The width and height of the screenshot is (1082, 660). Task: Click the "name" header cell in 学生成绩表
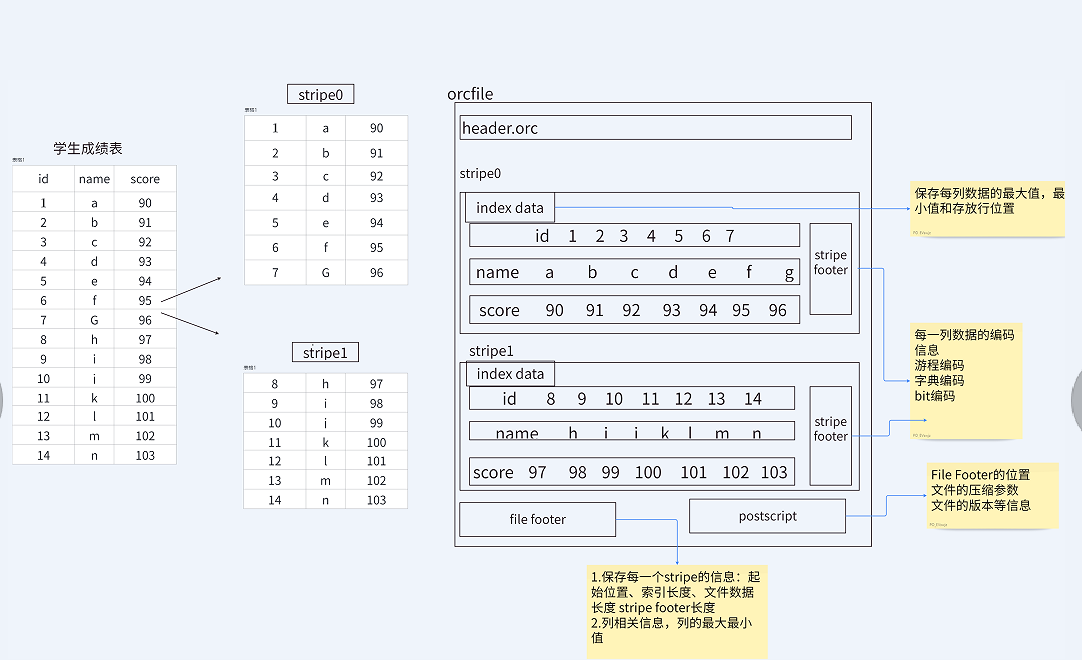95,179
